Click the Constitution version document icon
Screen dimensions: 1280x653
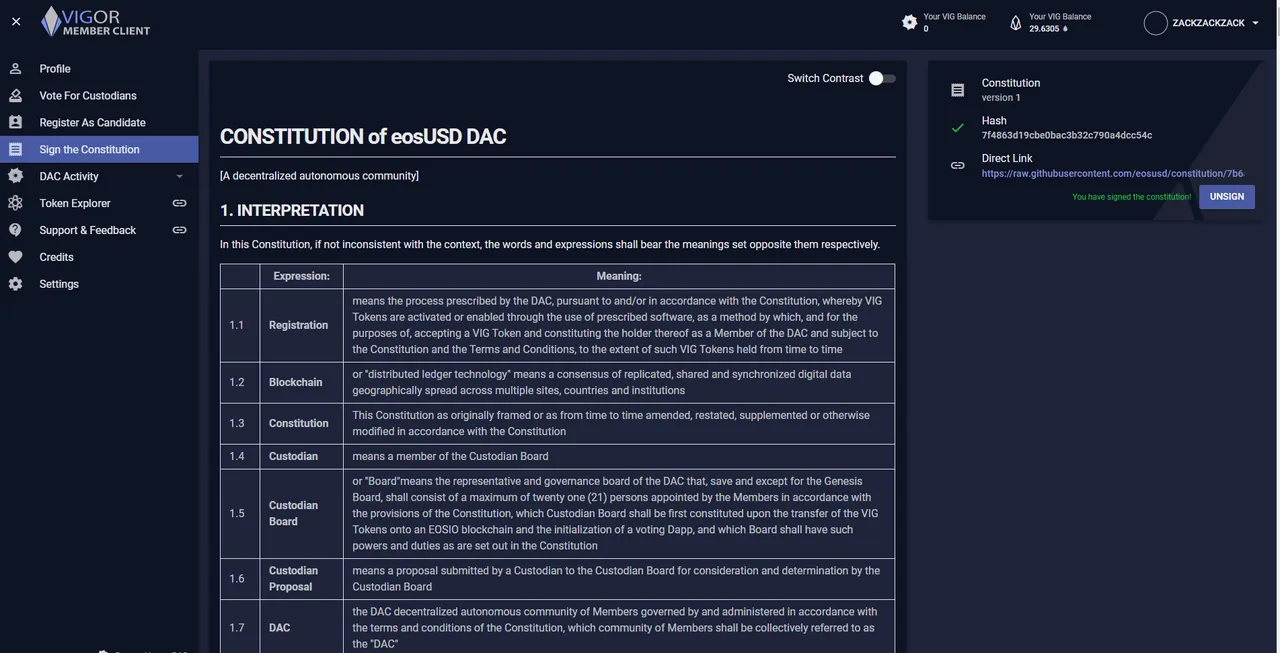(958, 90)
